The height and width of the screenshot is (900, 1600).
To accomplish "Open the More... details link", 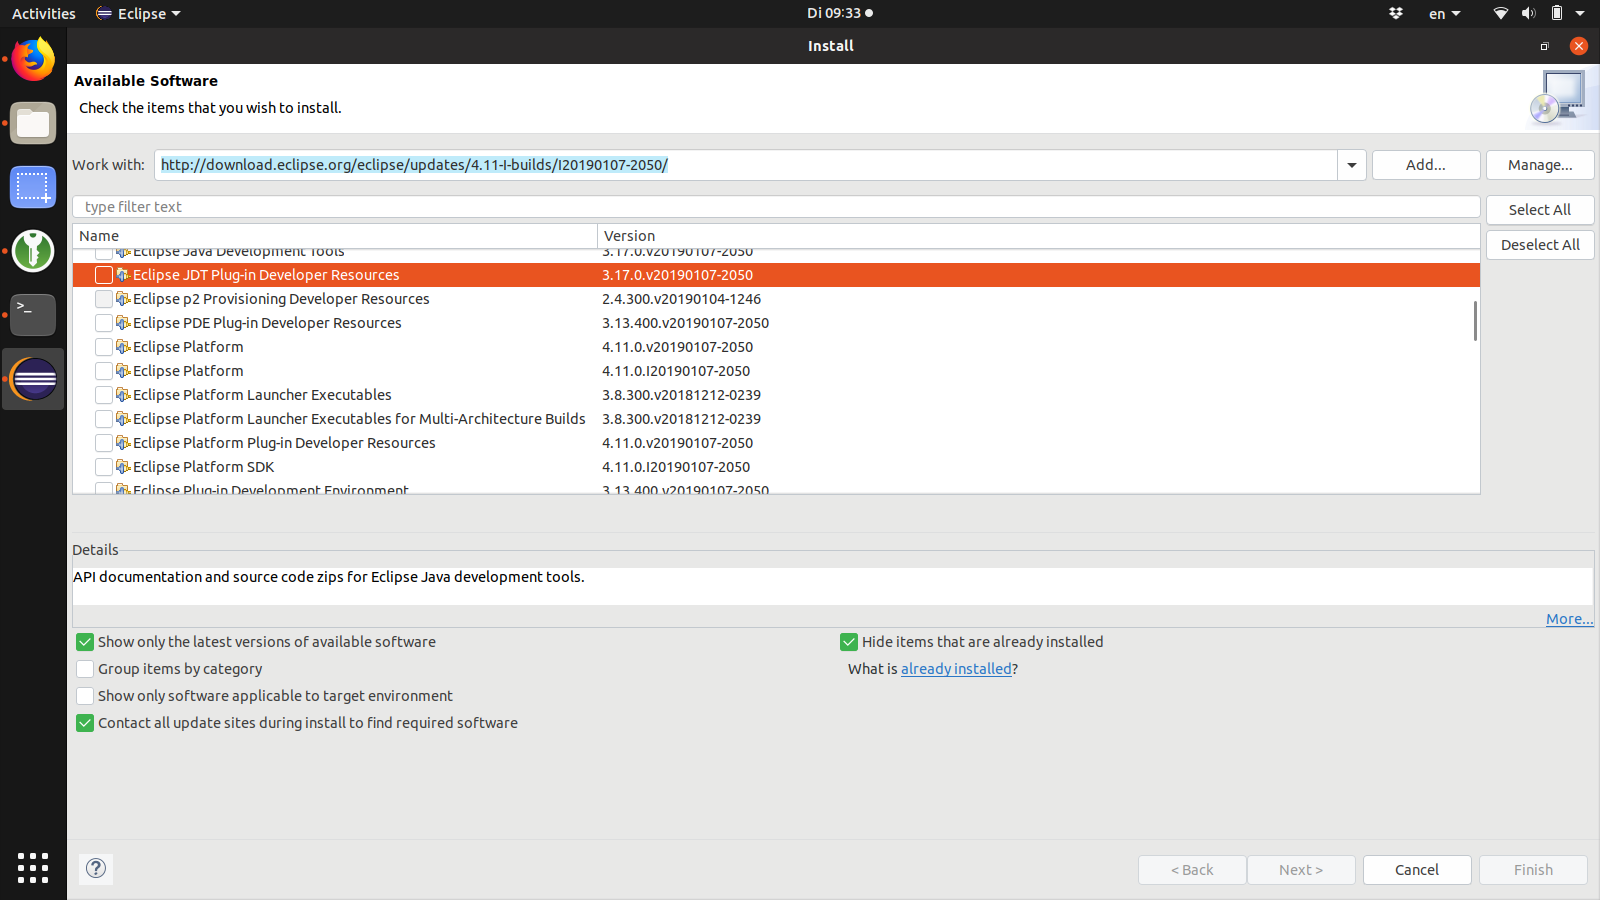I will (x=1569, y=619).
